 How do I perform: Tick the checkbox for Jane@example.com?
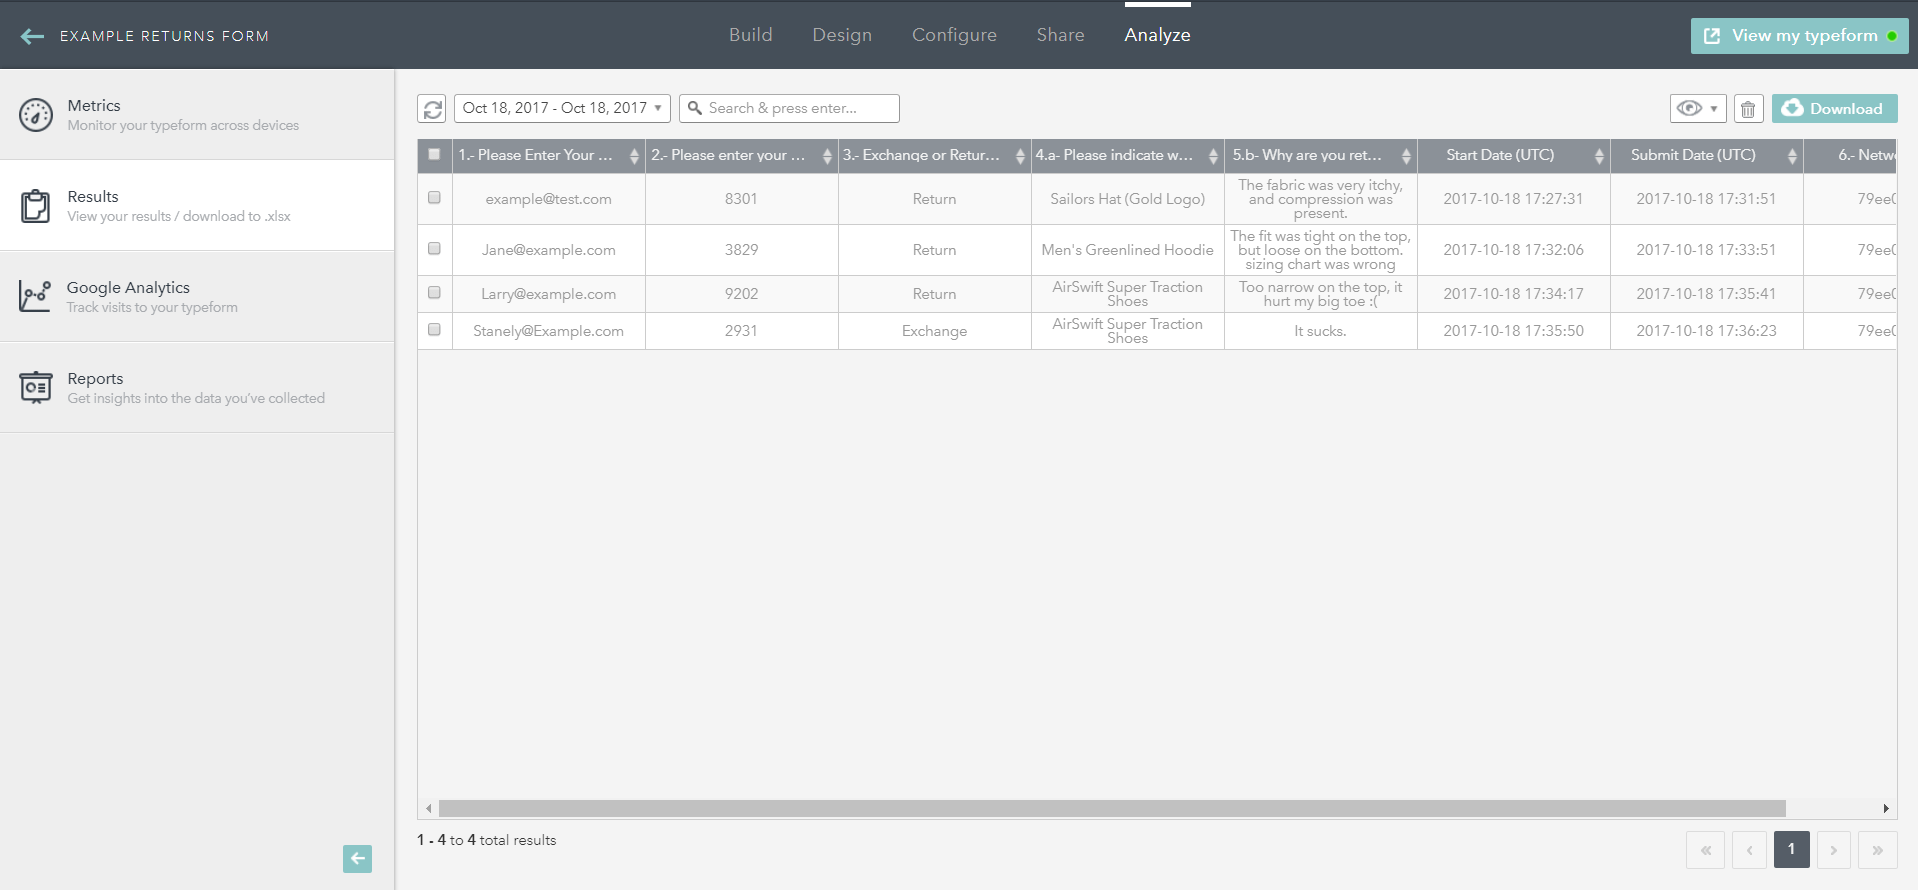(x=434, y=249)
